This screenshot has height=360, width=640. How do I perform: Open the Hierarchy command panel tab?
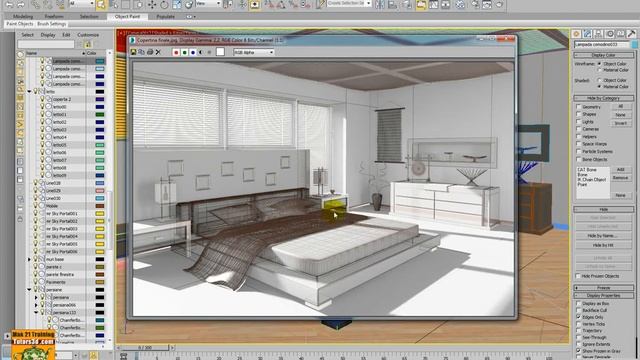point(598,34)
